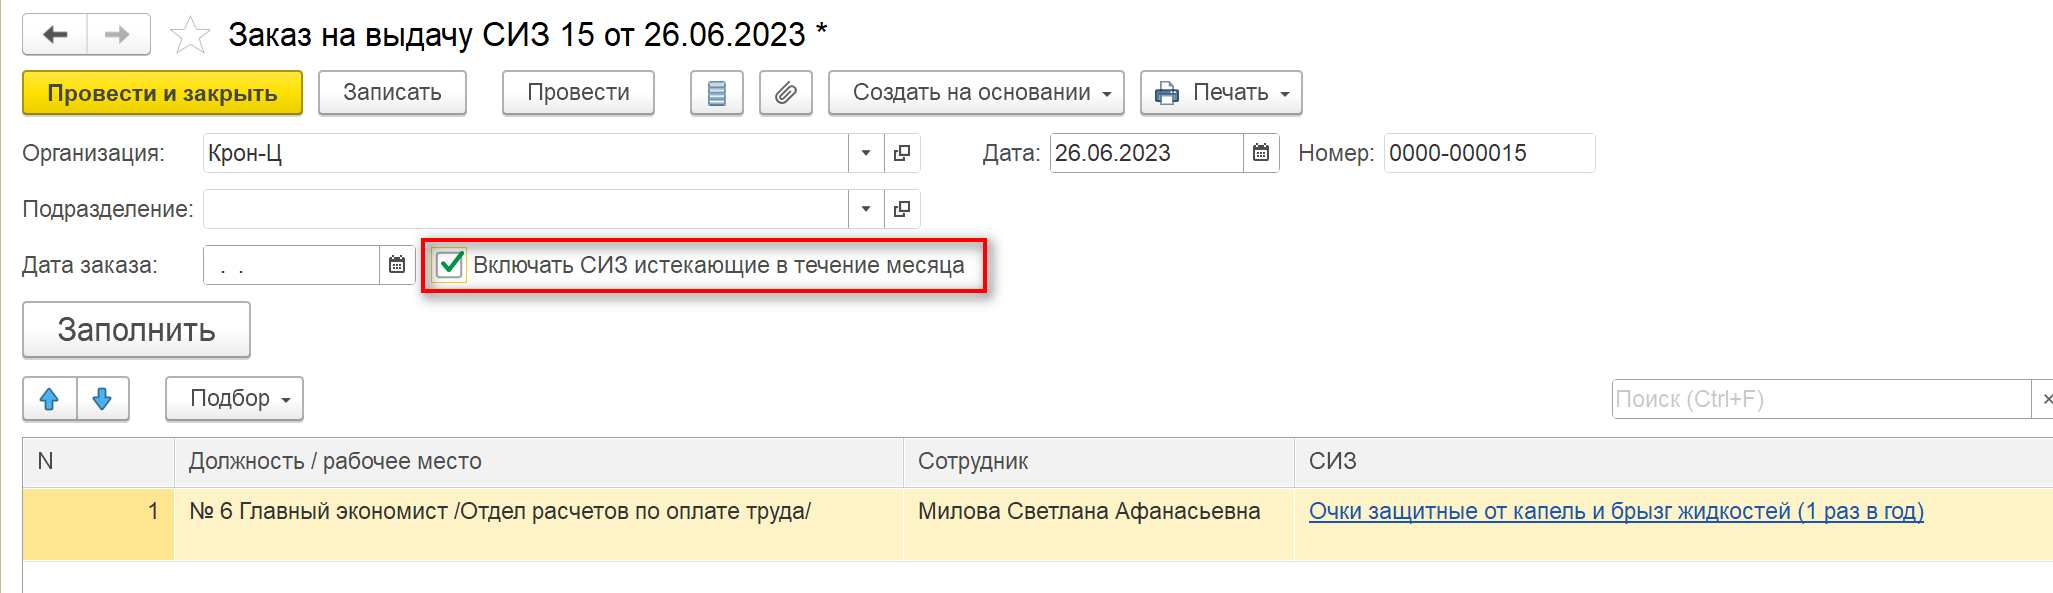Focus the Поиск search field

(1820, 399)
